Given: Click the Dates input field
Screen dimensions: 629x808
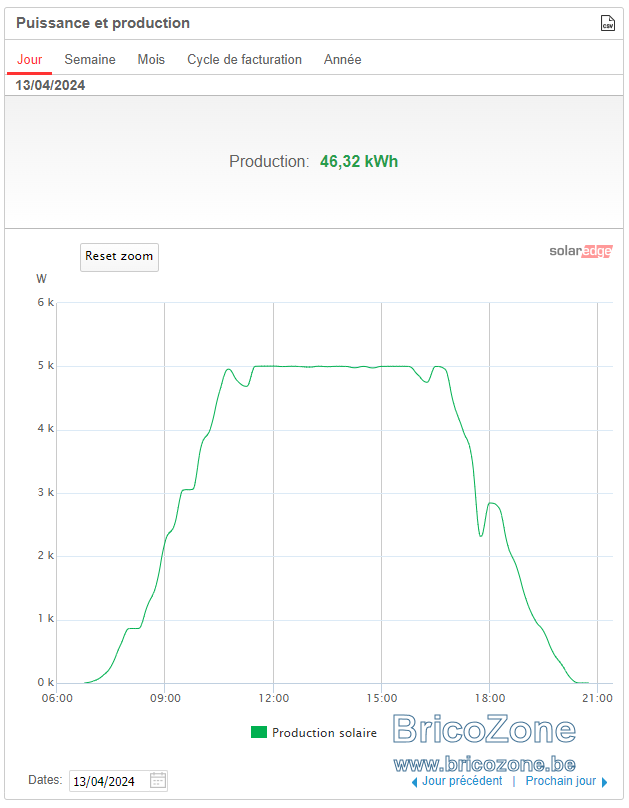Looking at the screenshot, I should 118,781.
